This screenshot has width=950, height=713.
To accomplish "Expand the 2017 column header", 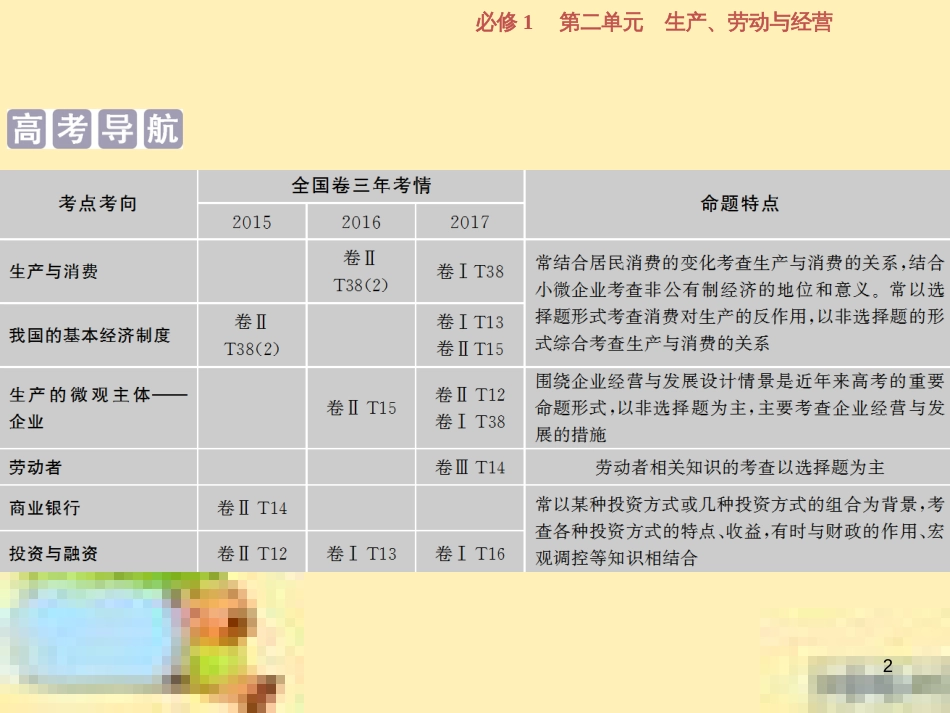I will click(469, 222).
